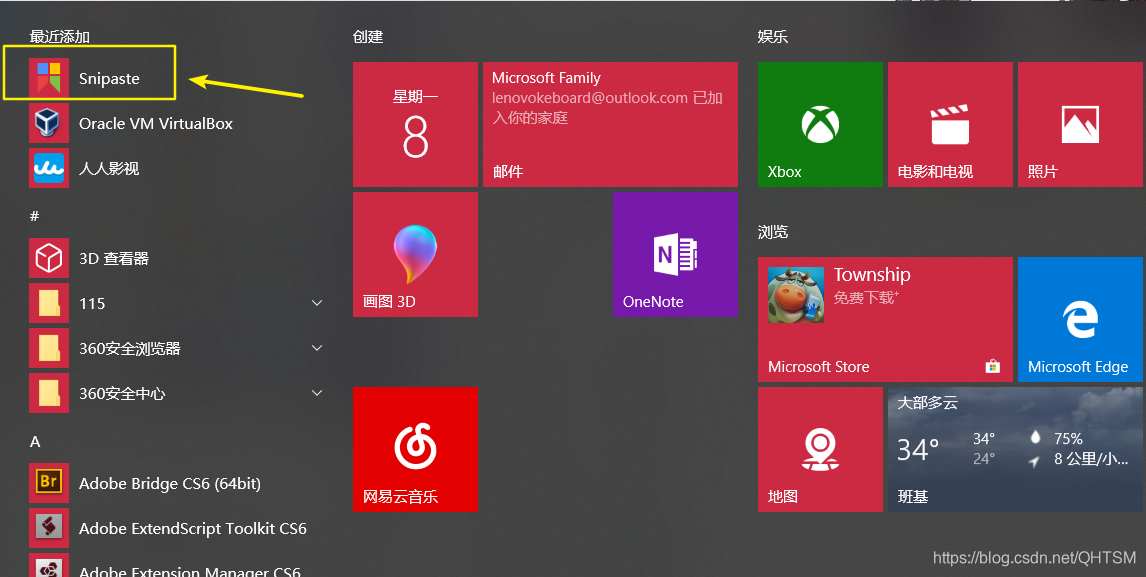Open the 地图 maps tile
1146x577 pixels.
[820, 449]
